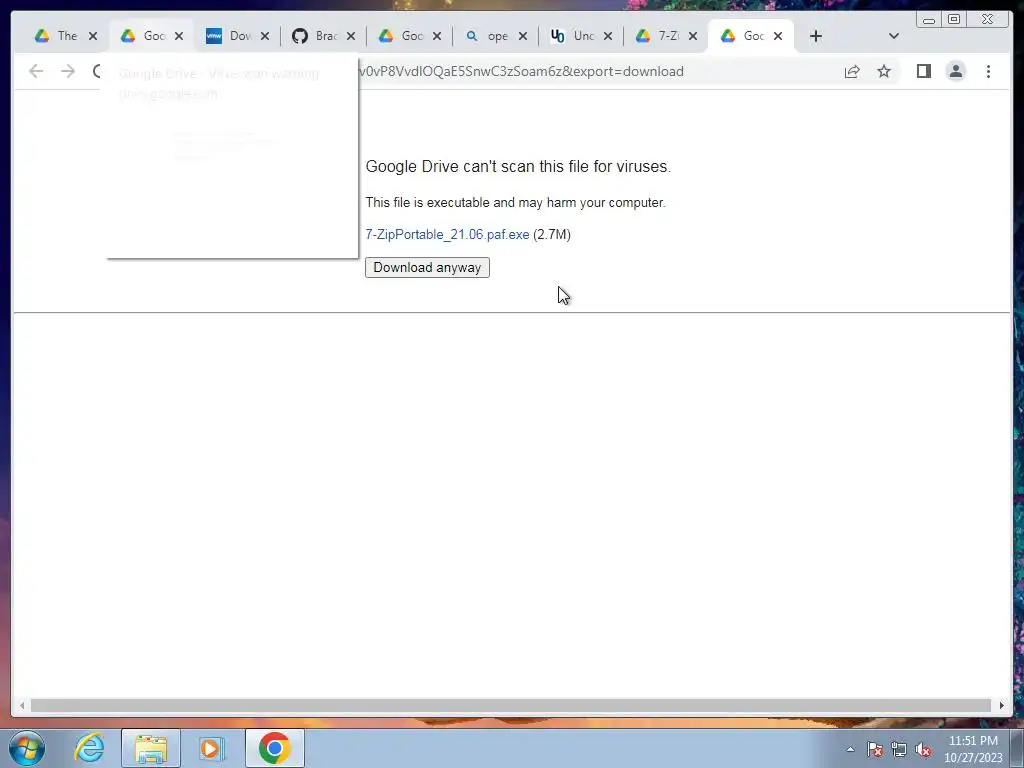1024x768 pixels.
Task: Close the ope search tab
Action: pyautogui.click(x=522, y=36)
